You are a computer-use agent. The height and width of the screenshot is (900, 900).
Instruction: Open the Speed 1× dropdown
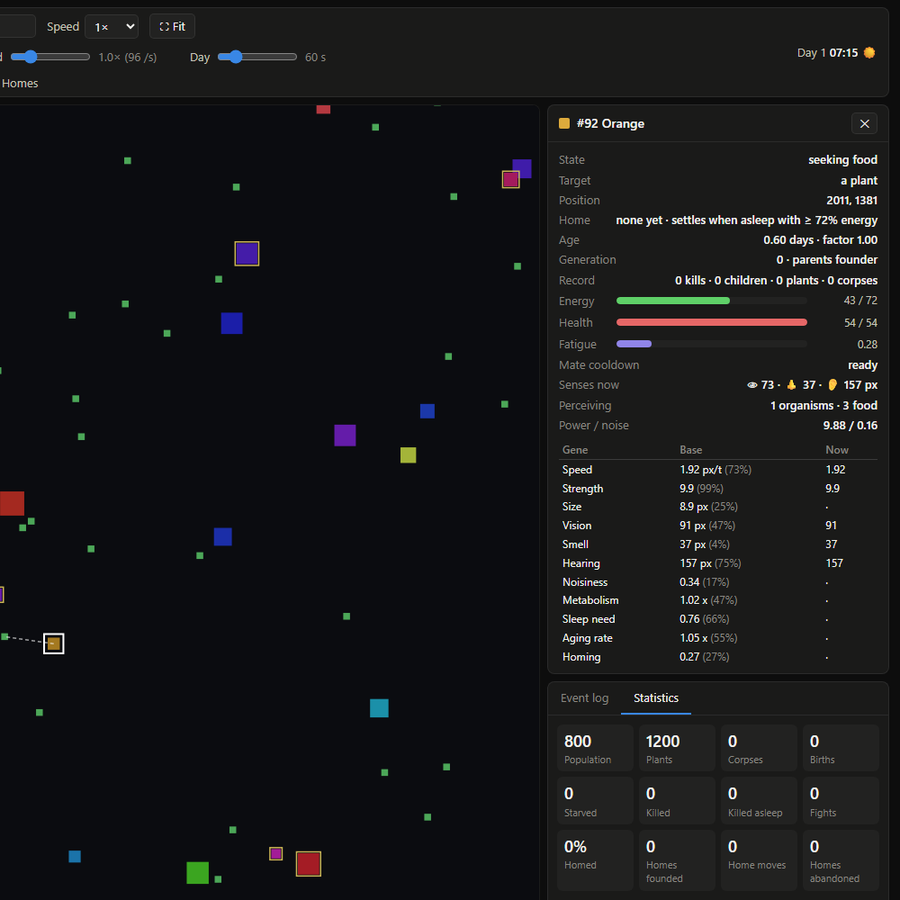(111, 26)
